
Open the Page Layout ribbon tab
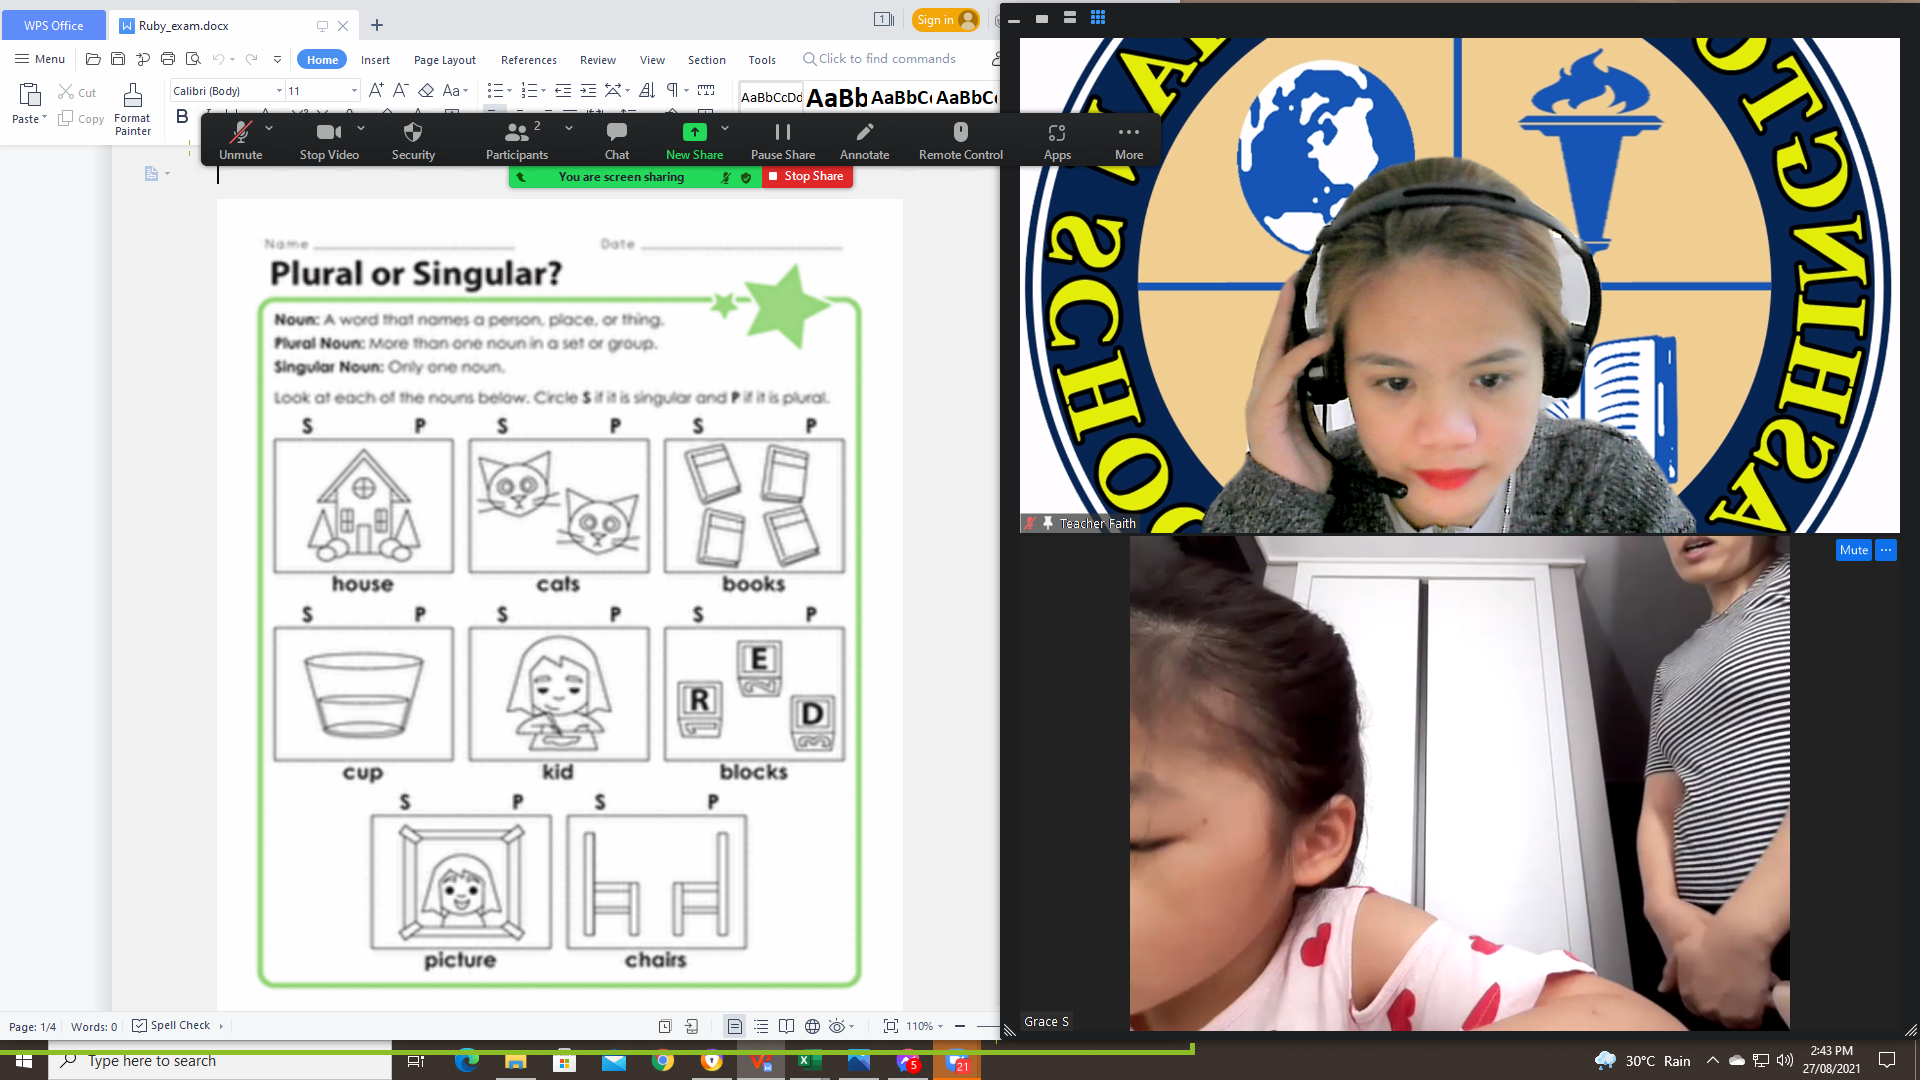[445, 60]
